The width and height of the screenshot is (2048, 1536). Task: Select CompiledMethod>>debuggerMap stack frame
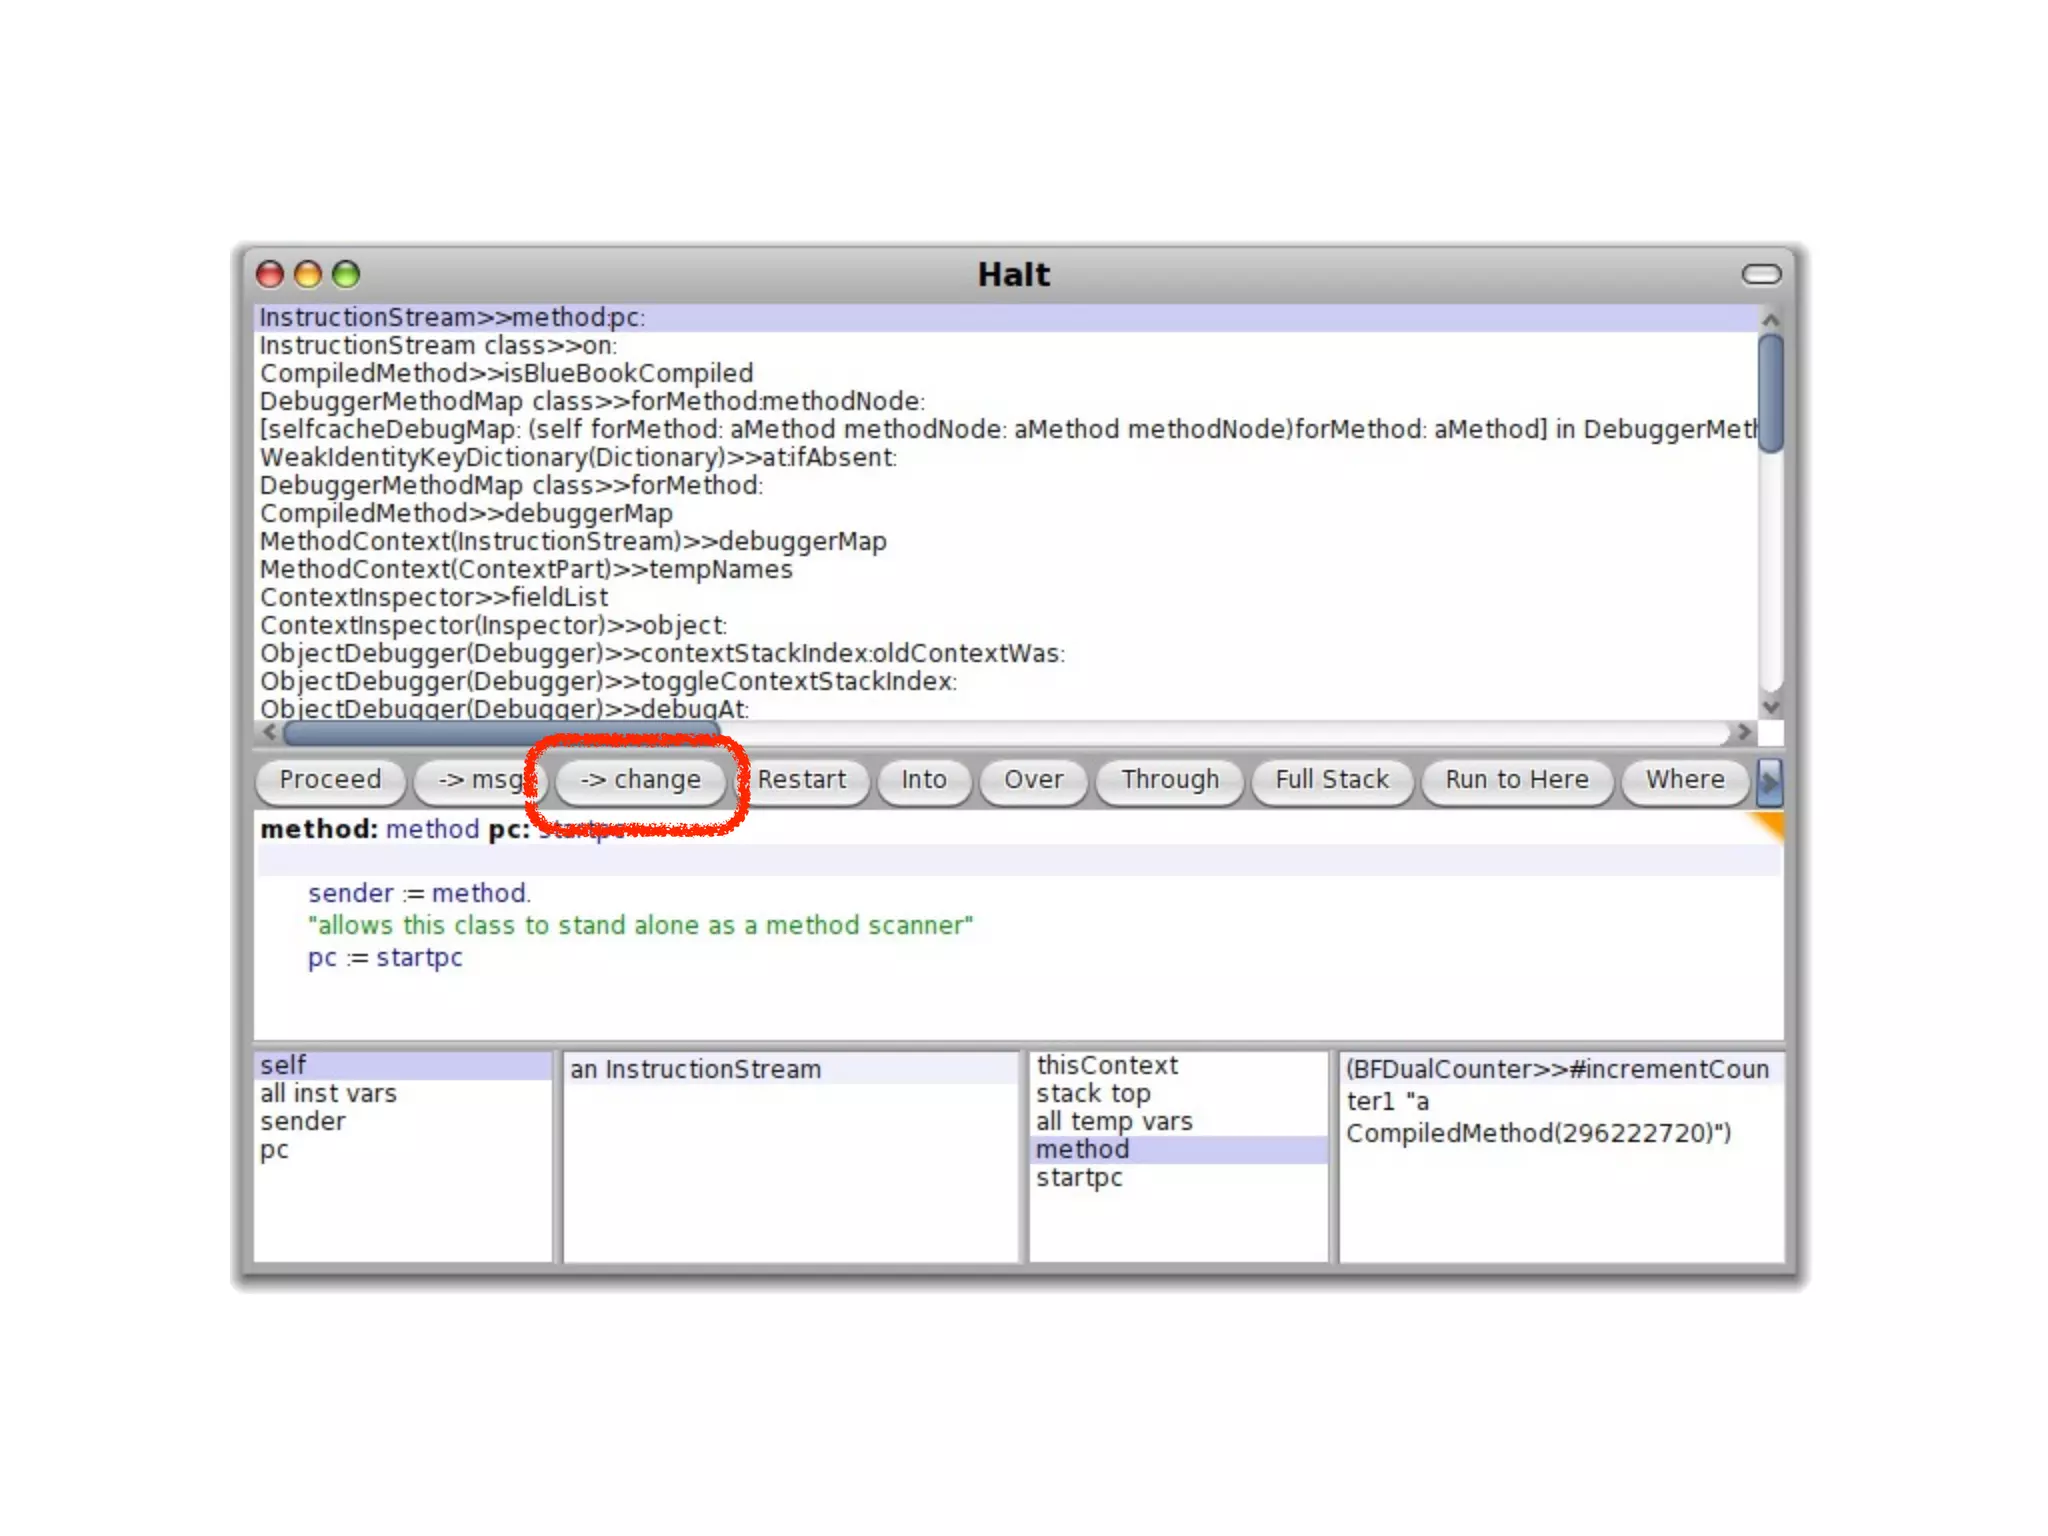pos(466,513)
